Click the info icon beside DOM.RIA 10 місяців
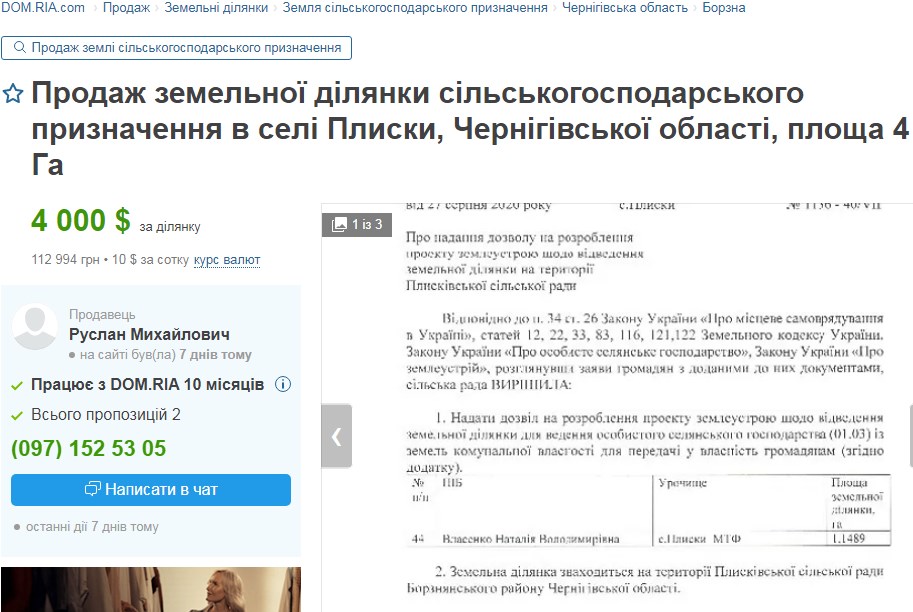The width and height of the screenshot is (913, 612). (283, 384)
